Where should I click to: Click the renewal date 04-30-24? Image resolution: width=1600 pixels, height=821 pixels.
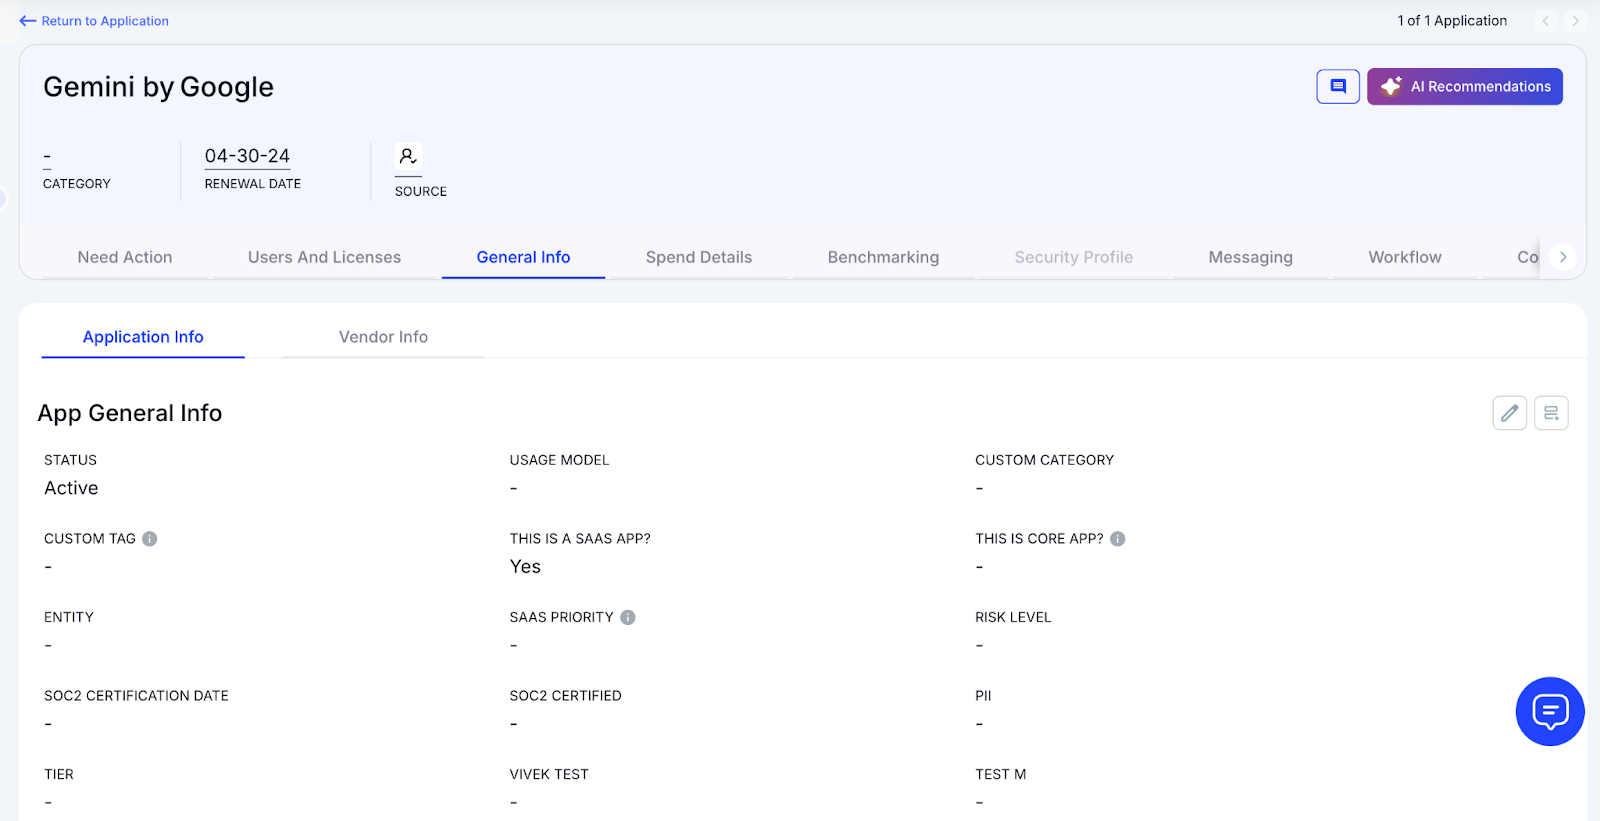click(247, 156)
